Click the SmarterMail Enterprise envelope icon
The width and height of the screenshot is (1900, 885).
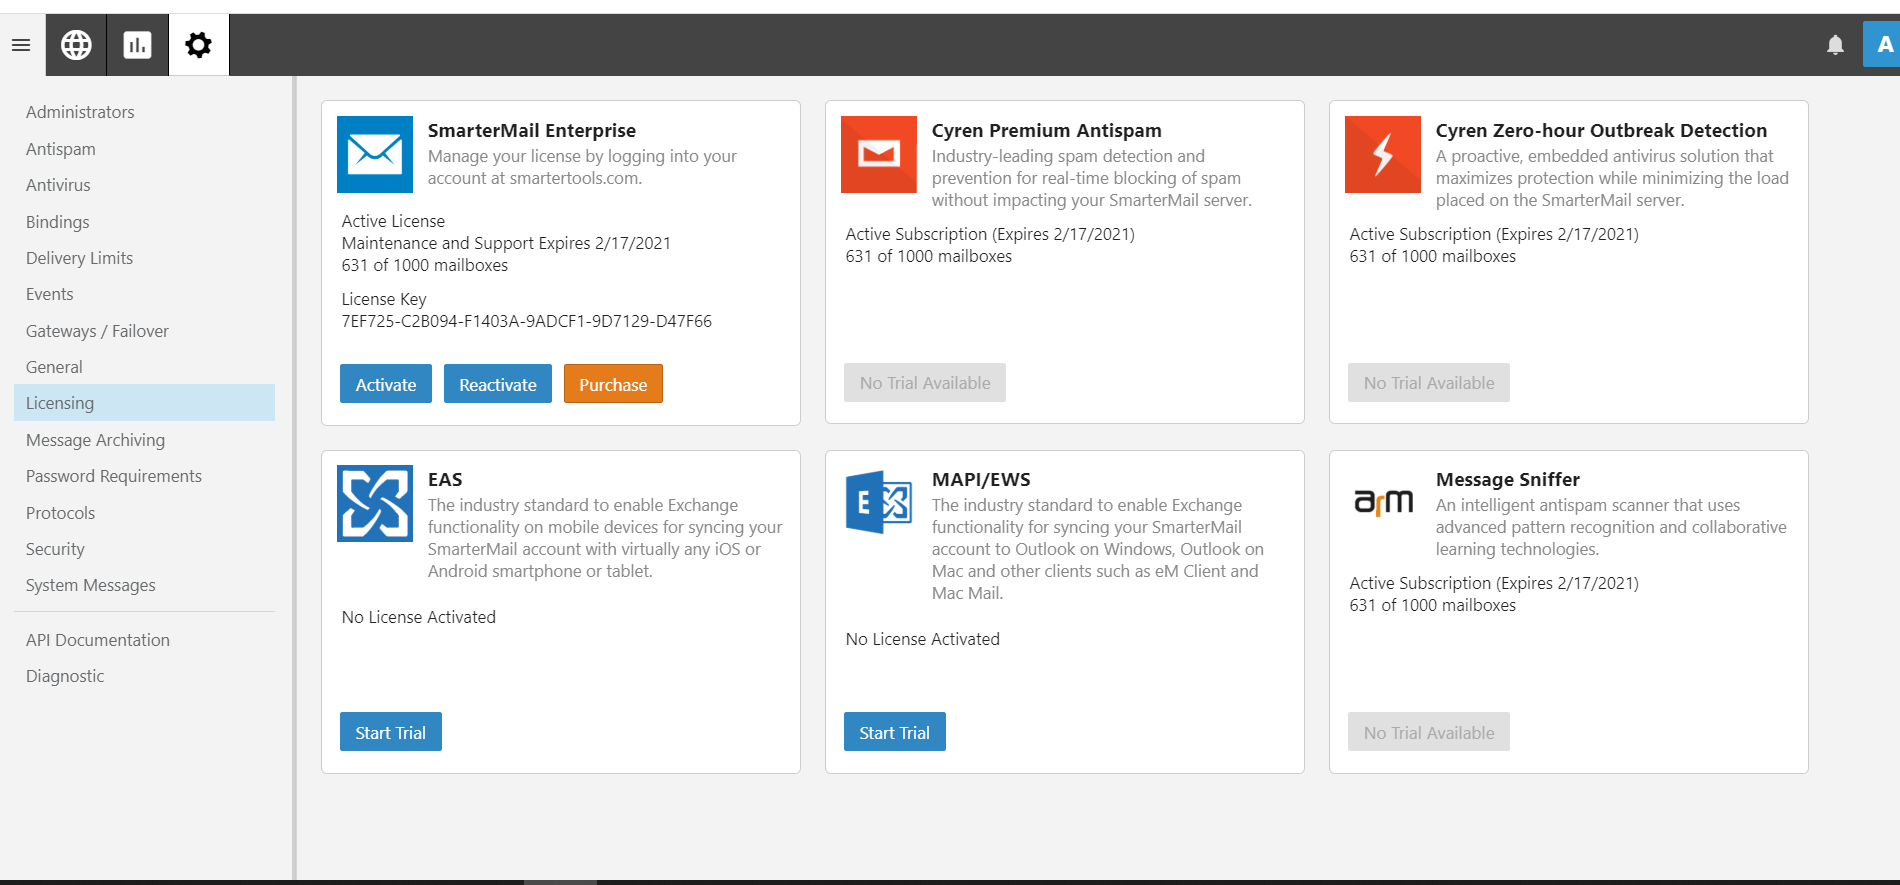pyautogui.click(x=375, y=154)
